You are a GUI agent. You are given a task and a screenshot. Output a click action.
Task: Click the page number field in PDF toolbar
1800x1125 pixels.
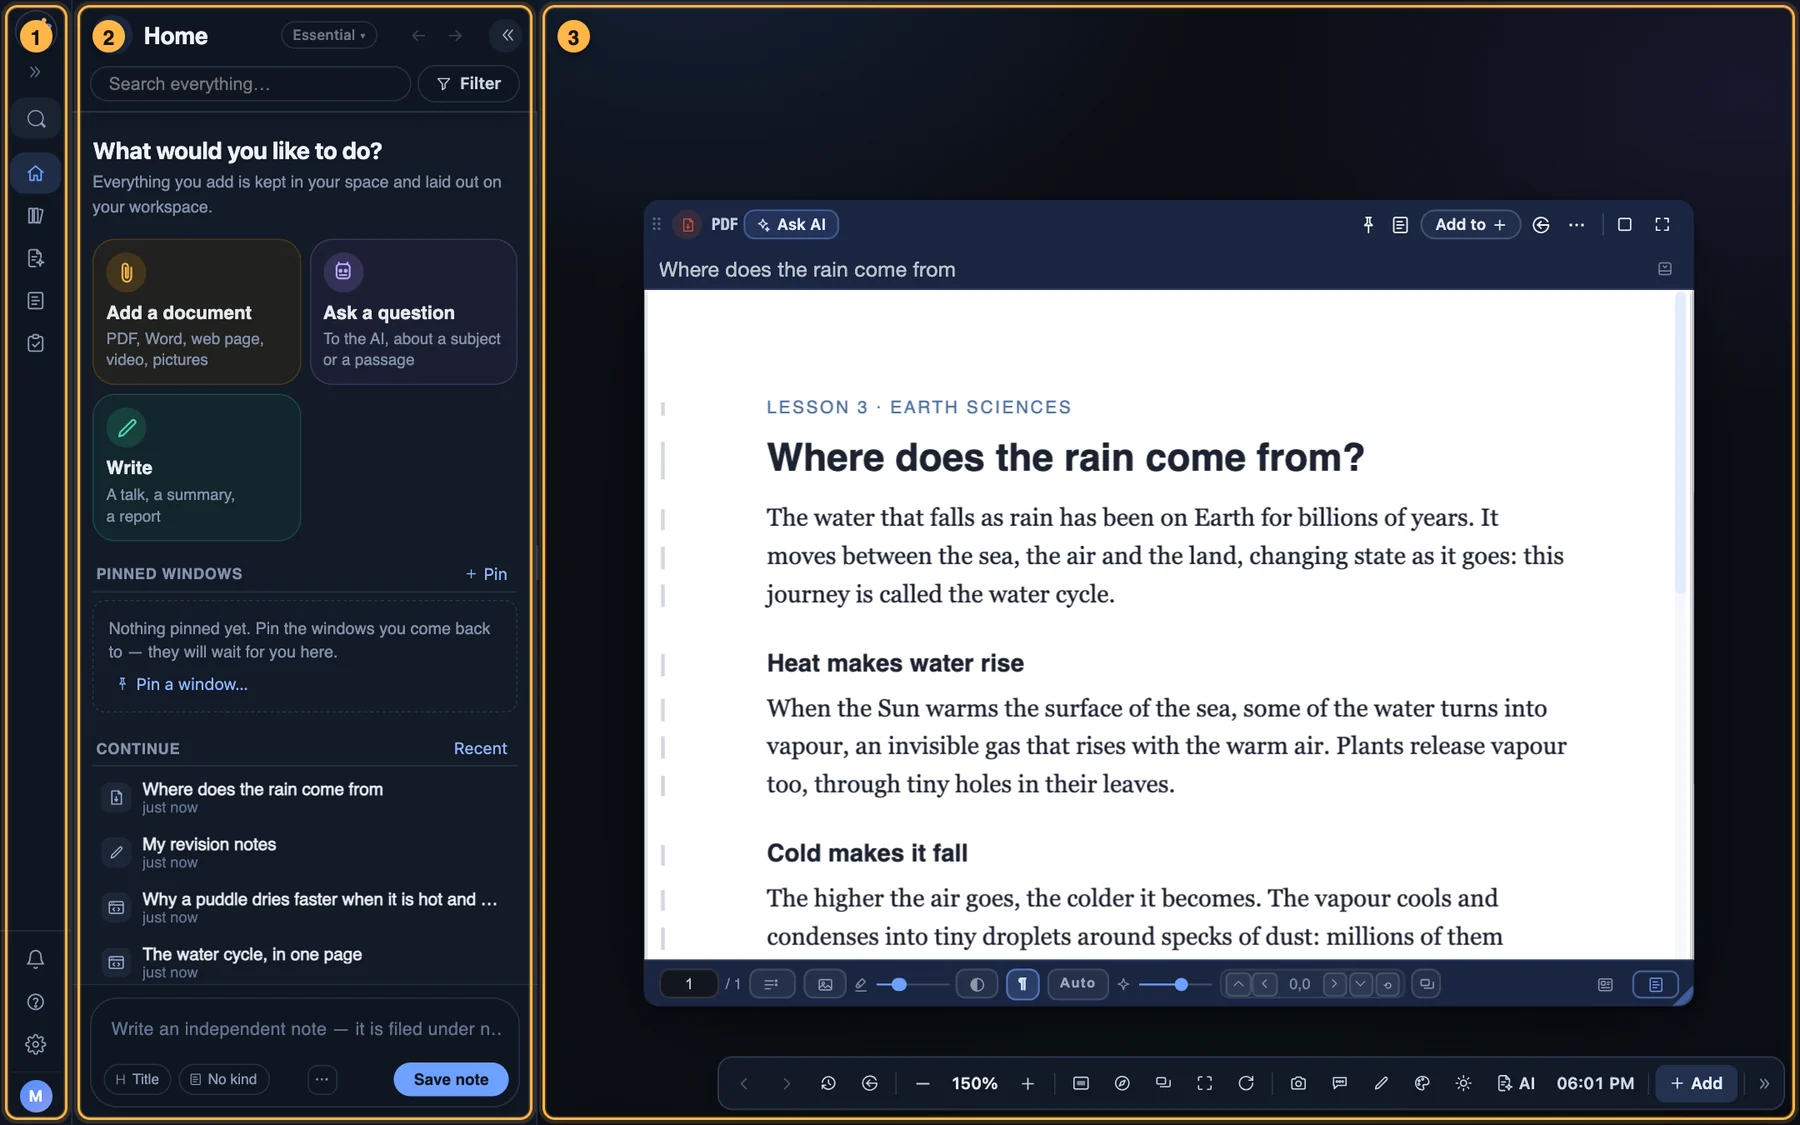[689, 984]
